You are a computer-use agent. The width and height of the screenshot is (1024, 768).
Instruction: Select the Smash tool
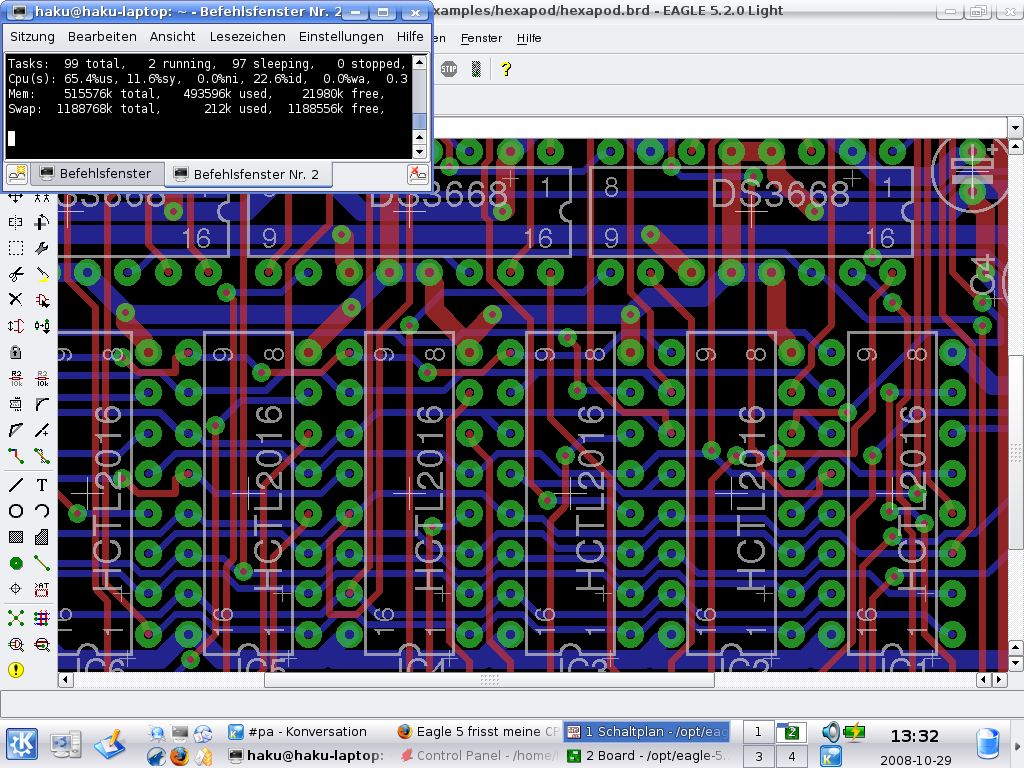[16, 404]
